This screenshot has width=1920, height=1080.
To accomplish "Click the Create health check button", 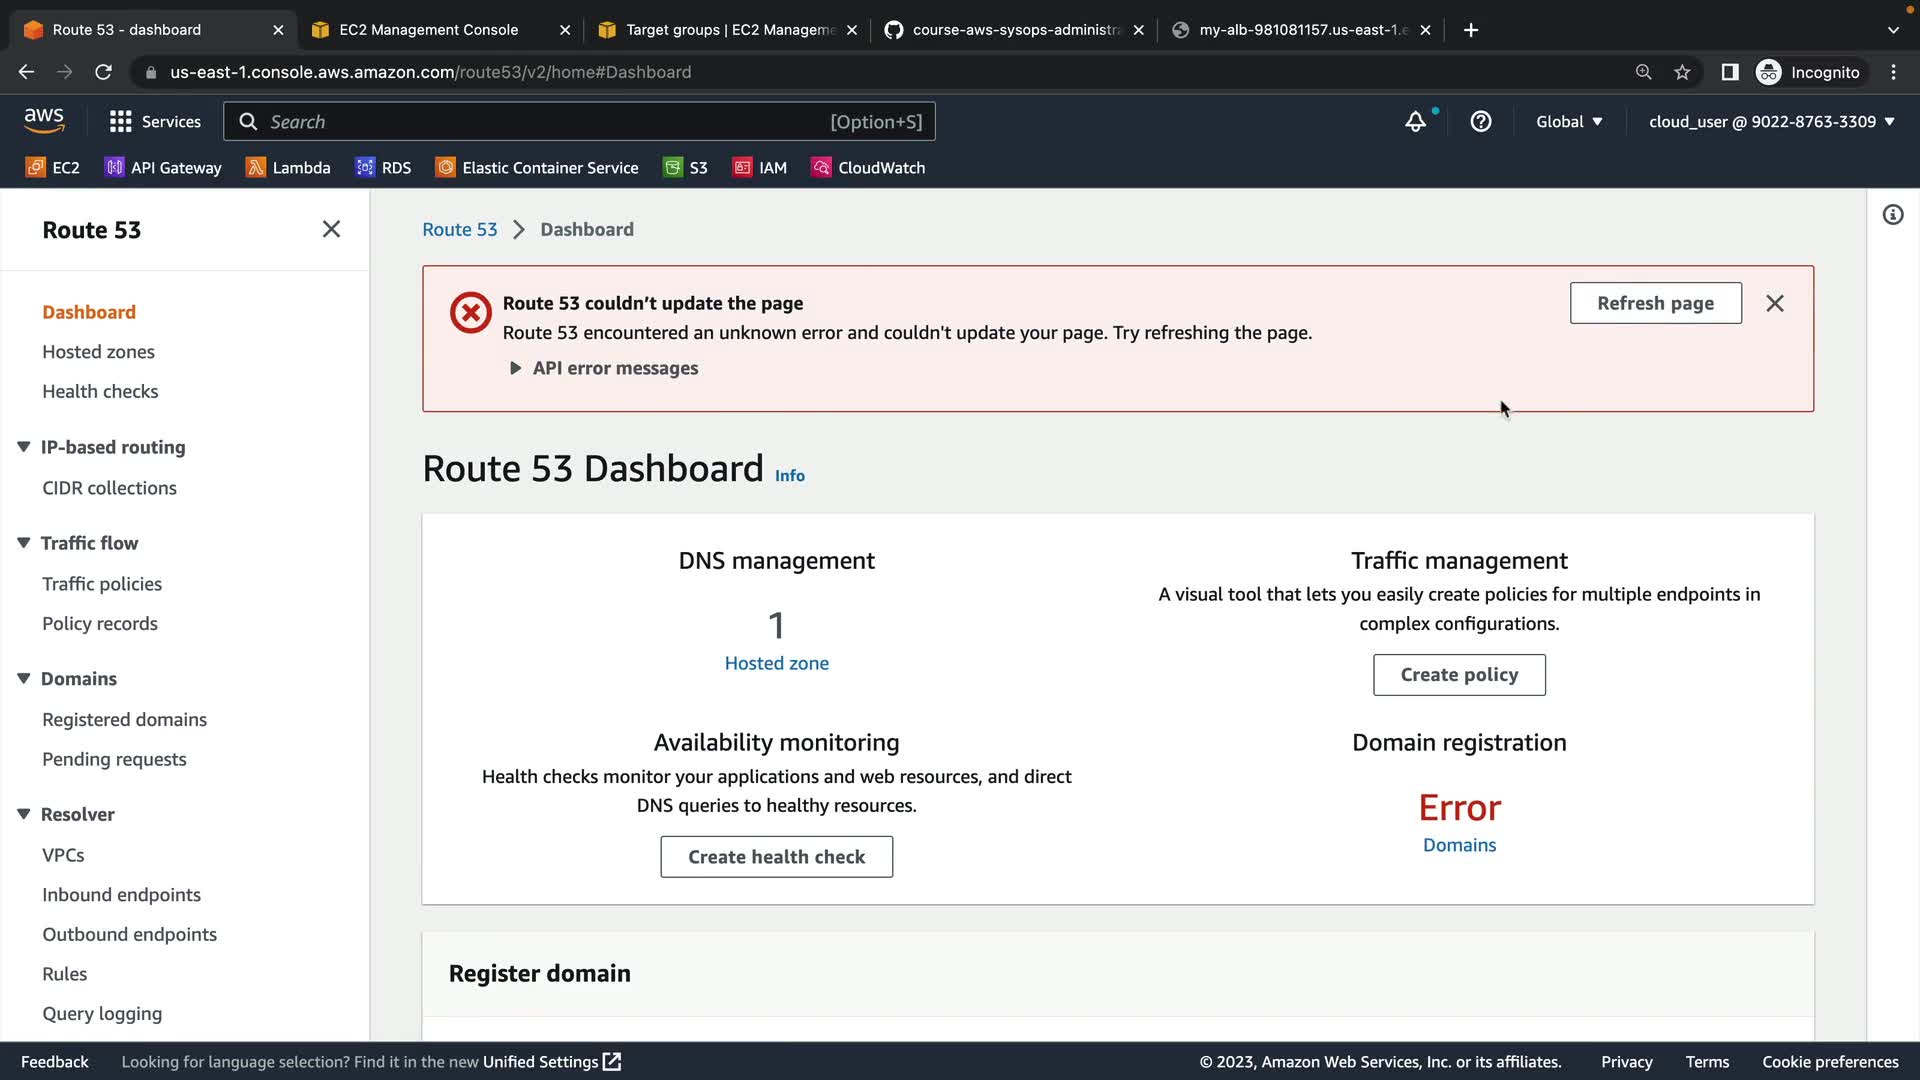I will 776,857.
